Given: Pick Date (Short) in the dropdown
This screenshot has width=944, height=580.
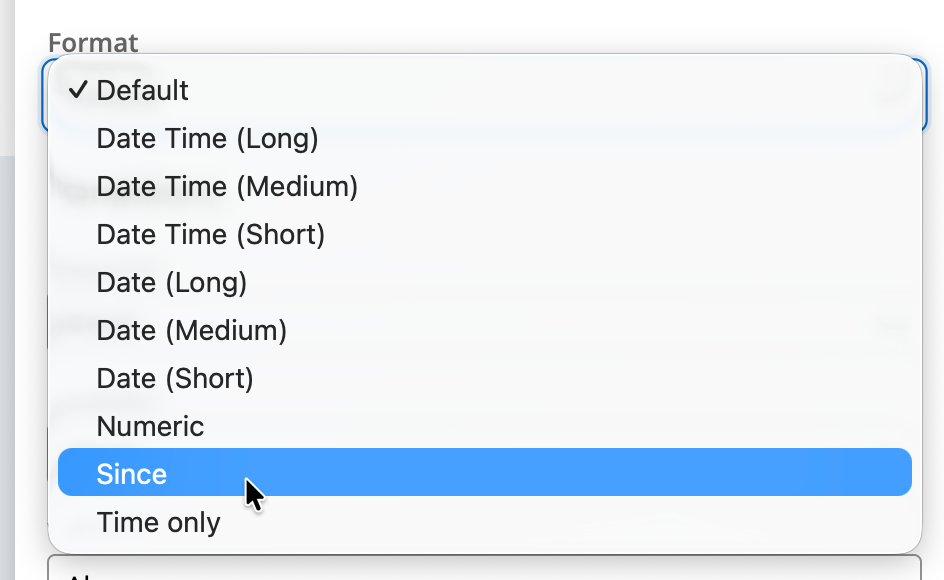Looking at the screenshot, I should 175,378.
